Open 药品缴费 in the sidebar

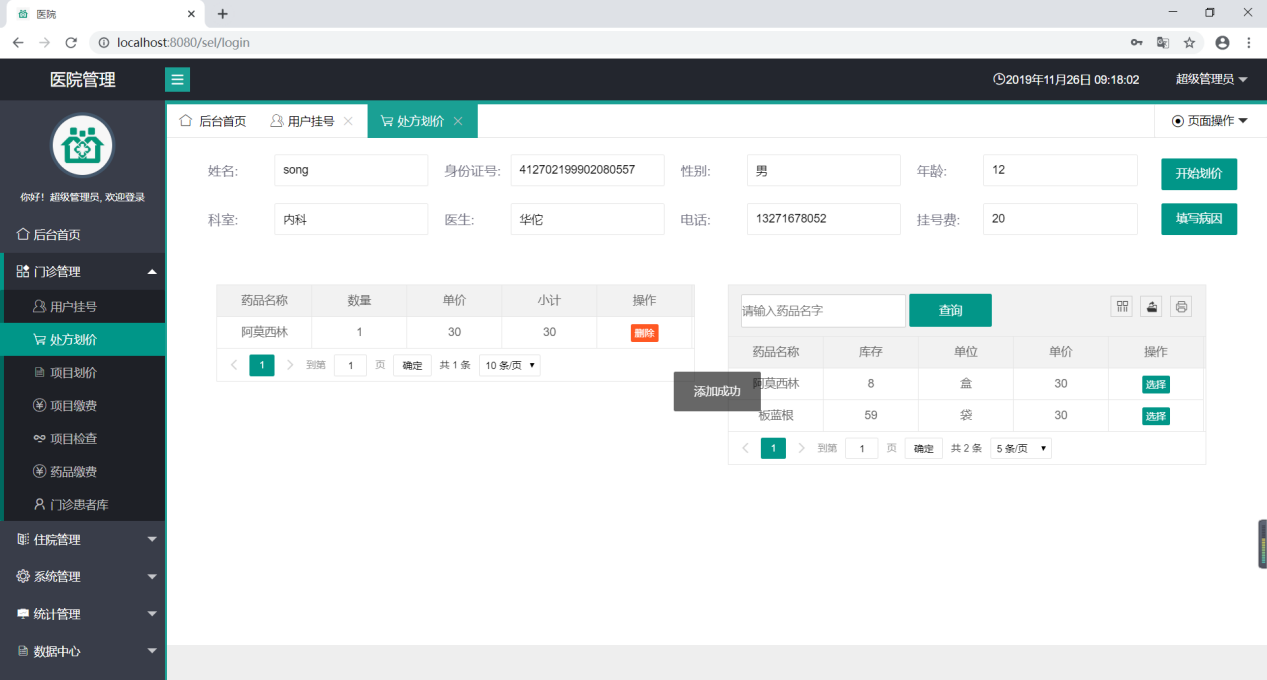pos(82,471)
